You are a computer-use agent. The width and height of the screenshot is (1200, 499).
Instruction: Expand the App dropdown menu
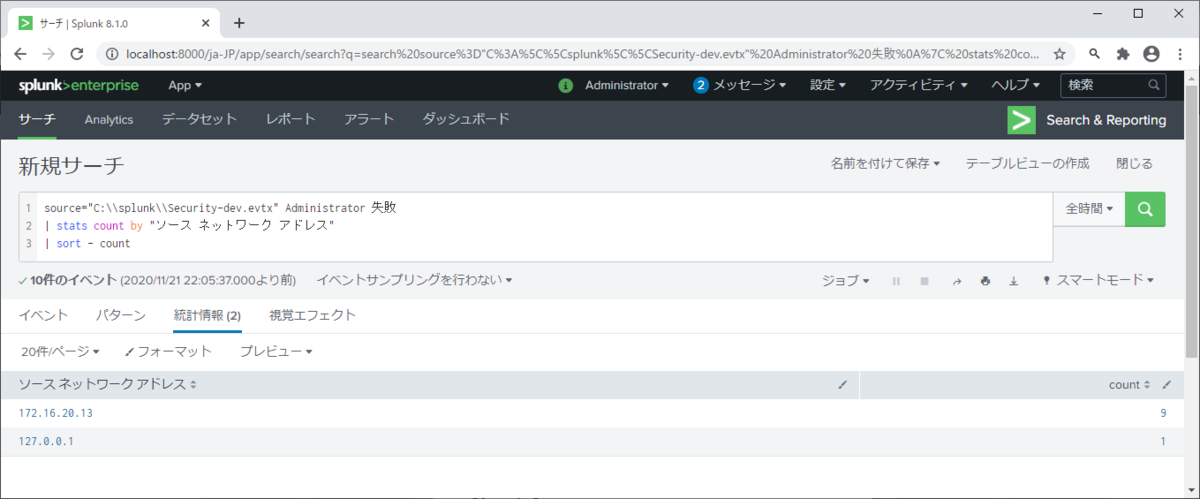(185, 86)
